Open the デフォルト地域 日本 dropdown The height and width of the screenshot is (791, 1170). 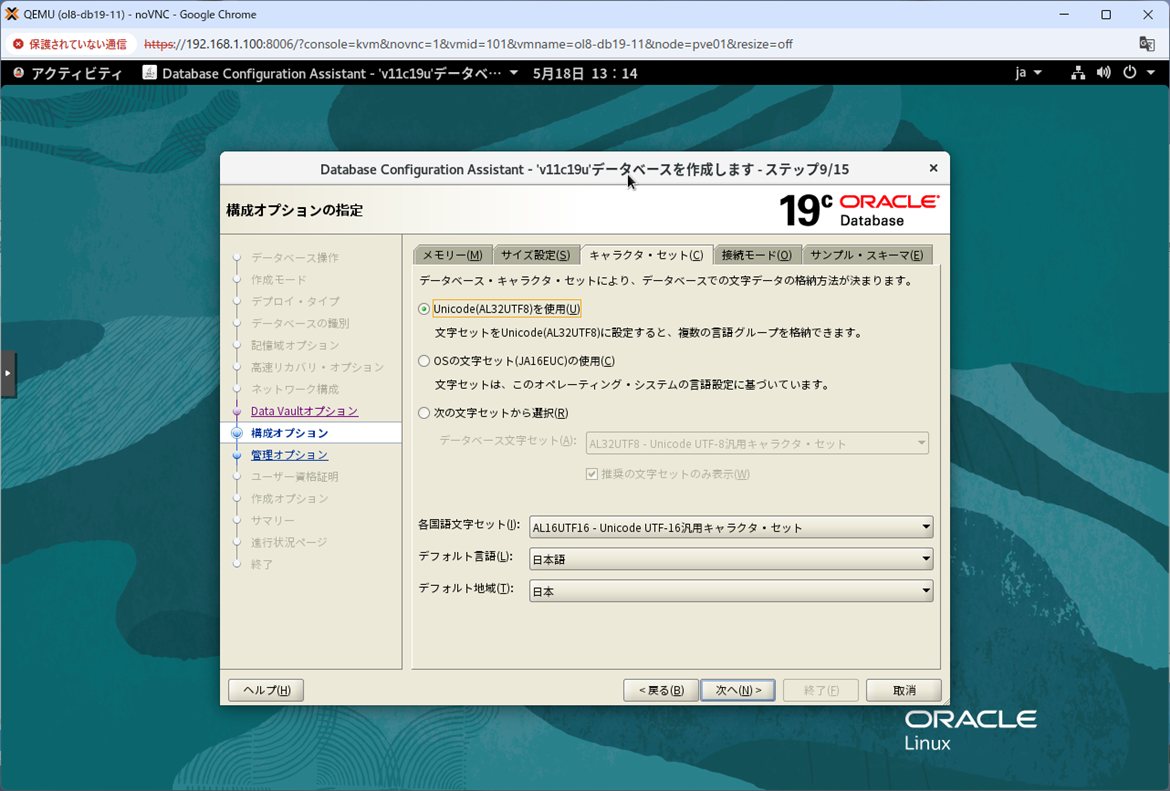point(731,591)
